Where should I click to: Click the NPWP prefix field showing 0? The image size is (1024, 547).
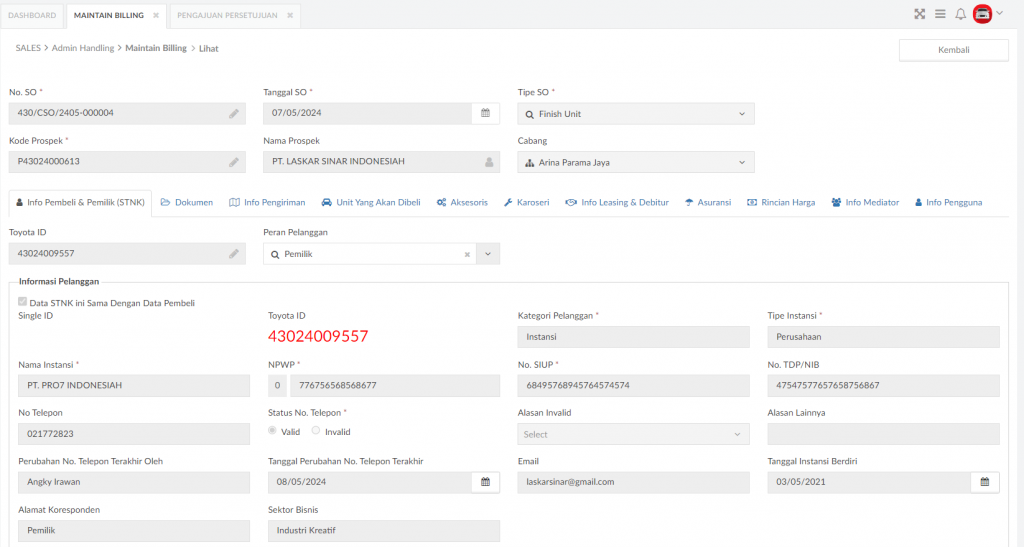click(277, 386)
